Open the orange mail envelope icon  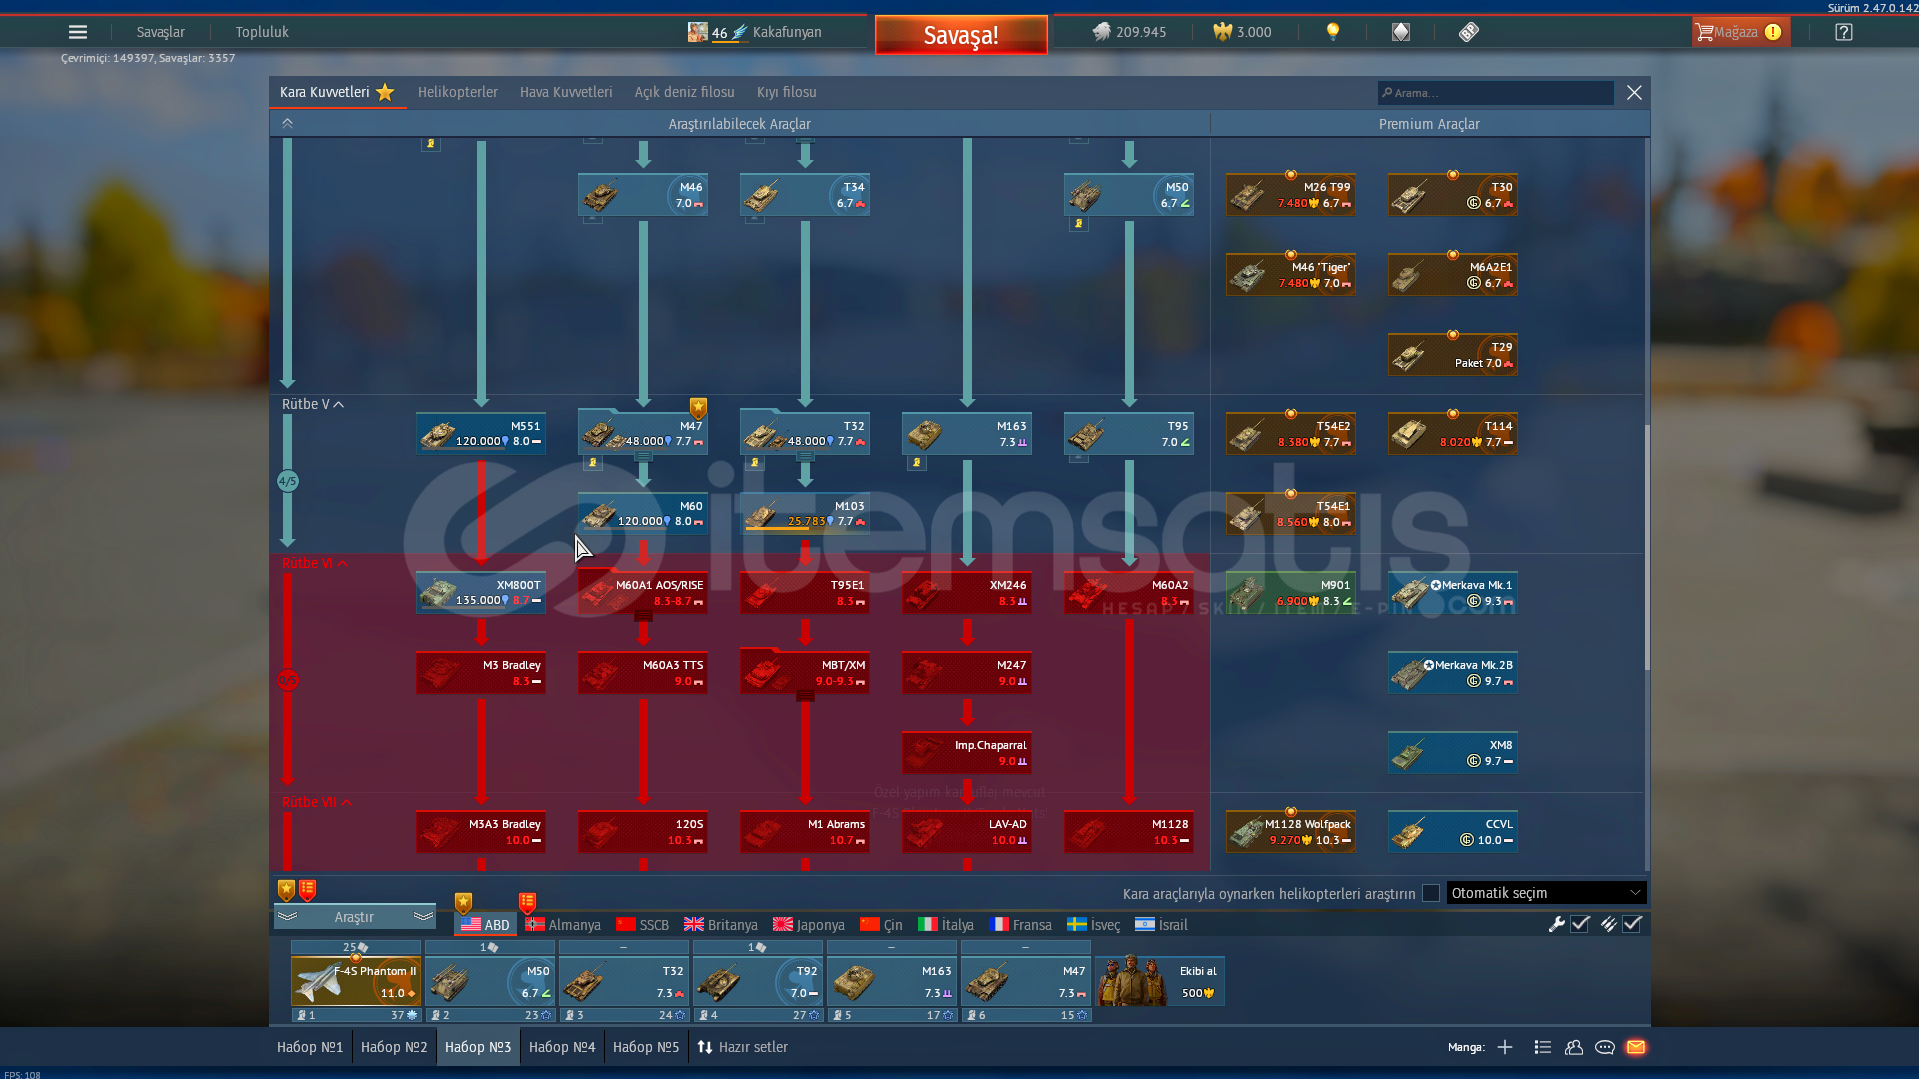(1636, 1047)
